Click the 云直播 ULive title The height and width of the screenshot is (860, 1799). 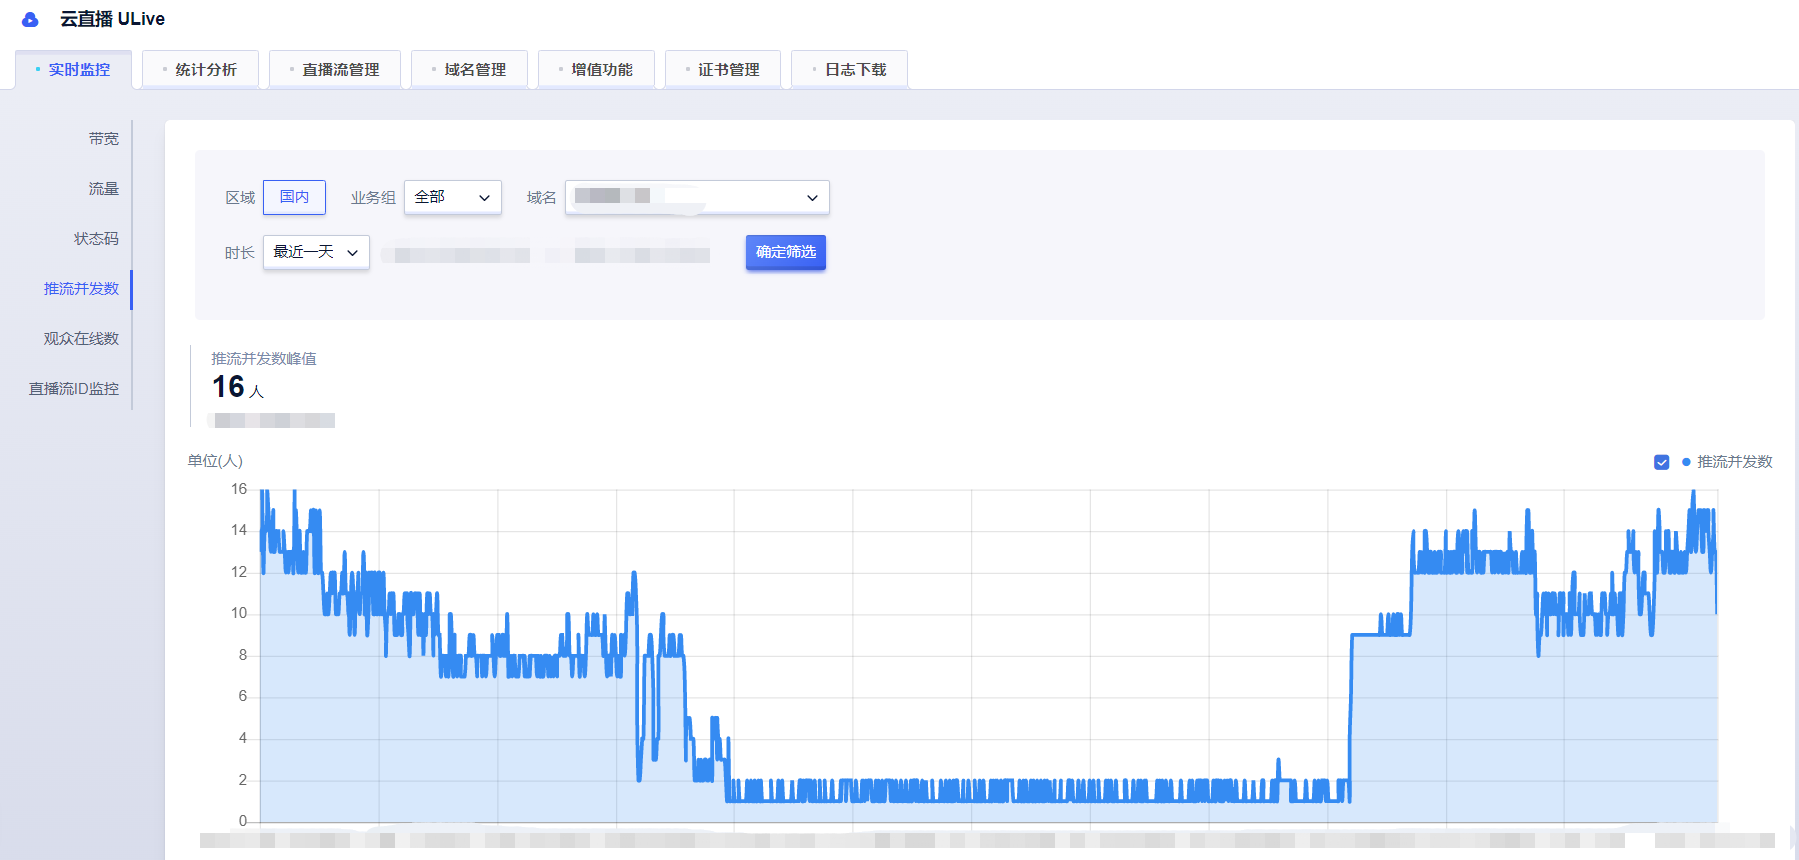click(112, 19)
